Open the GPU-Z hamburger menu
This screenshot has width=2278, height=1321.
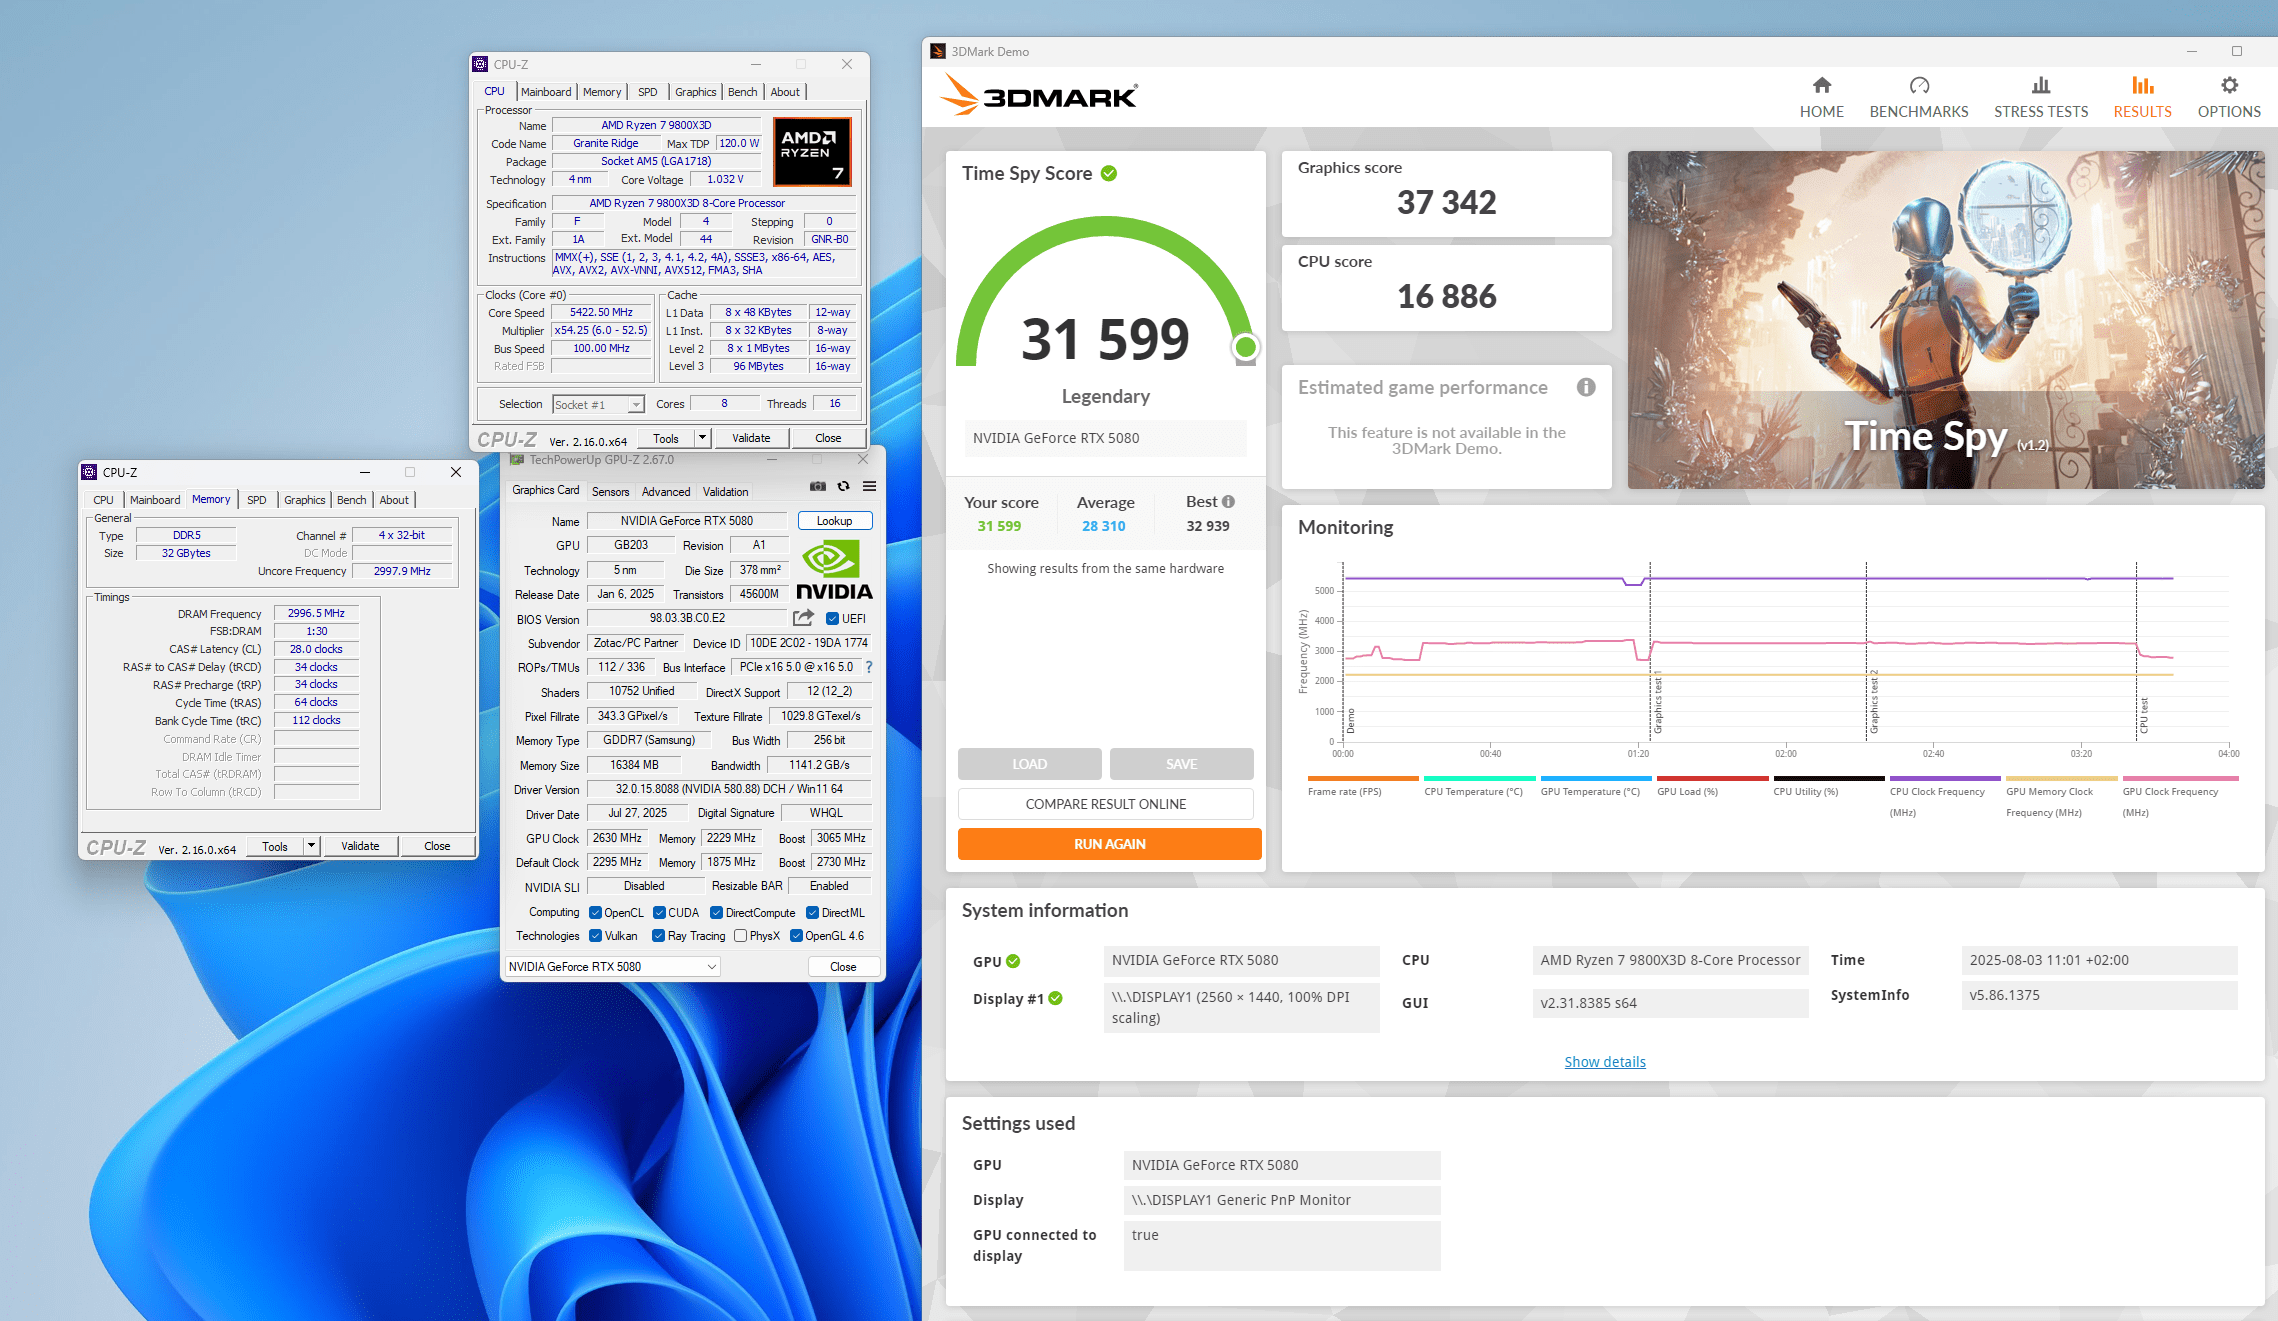point(870,486)
